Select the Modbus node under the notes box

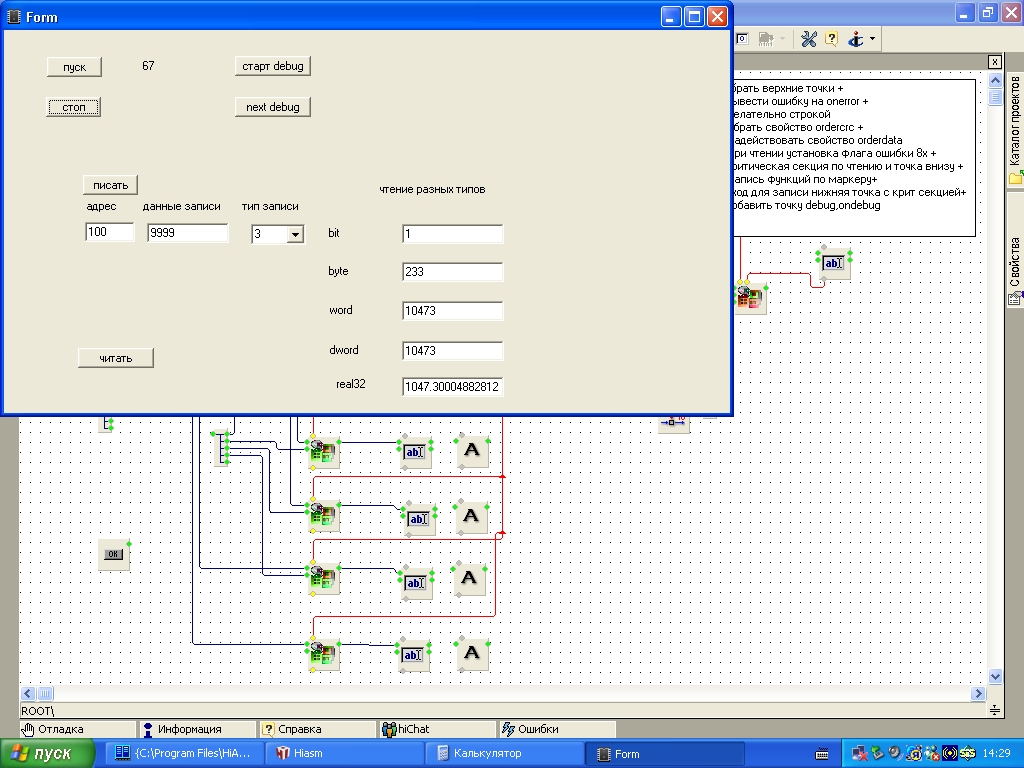tap(750, 298)
